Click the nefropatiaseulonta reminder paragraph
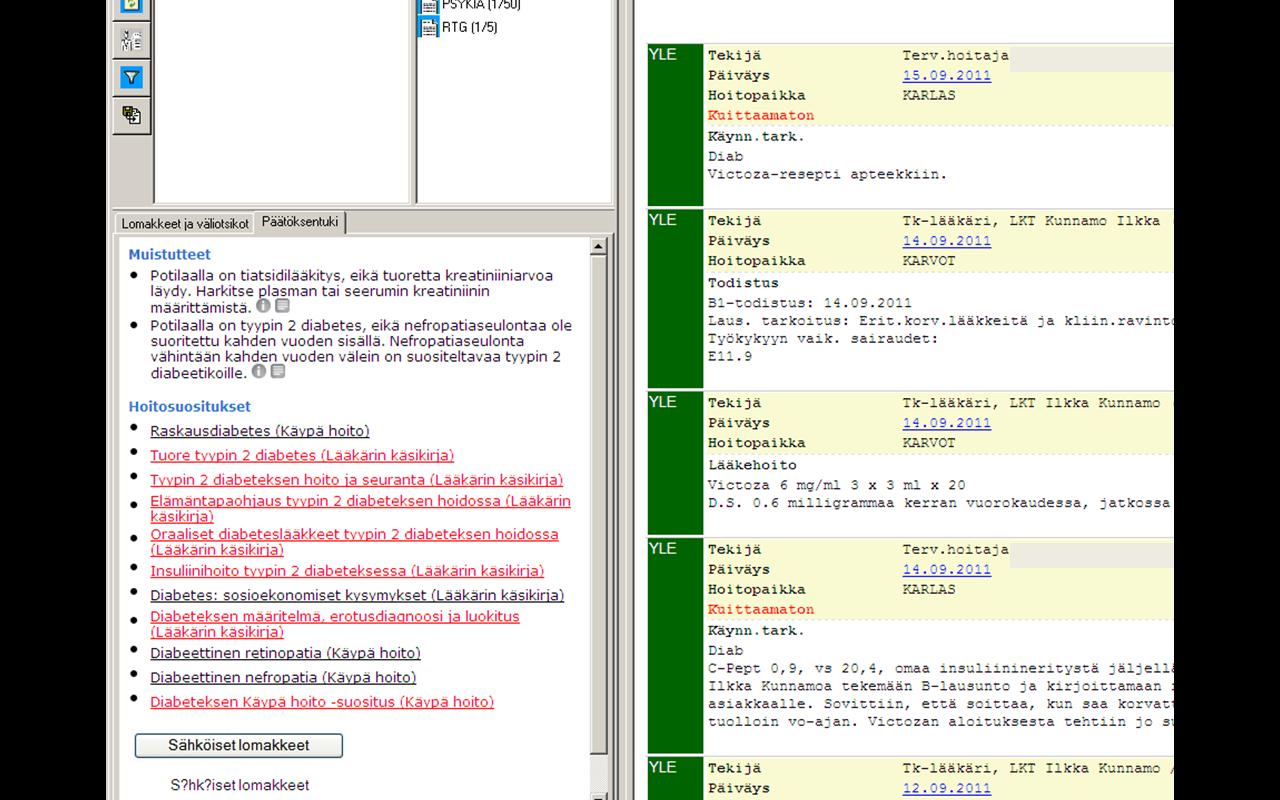The width and height of the screenshot is (1280, 800). (x=361, y=348)
